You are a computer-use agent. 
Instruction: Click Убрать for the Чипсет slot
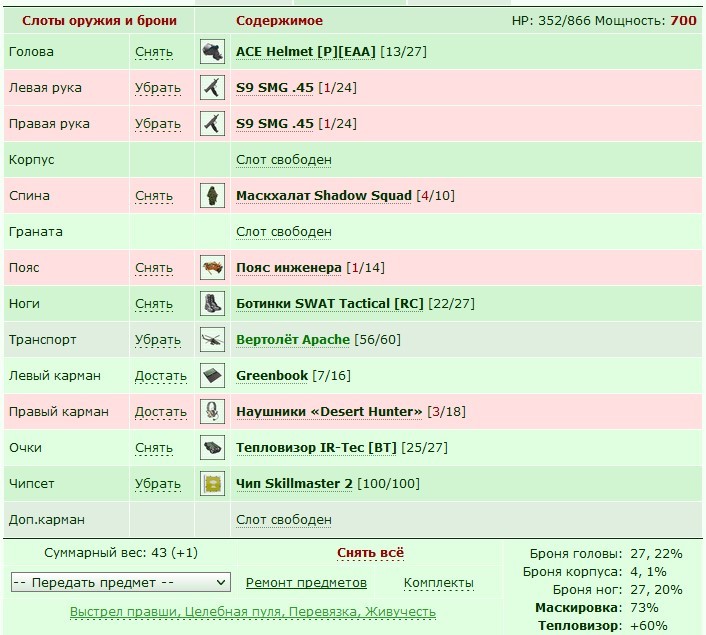pyautogui.click(x=158, y=485)
